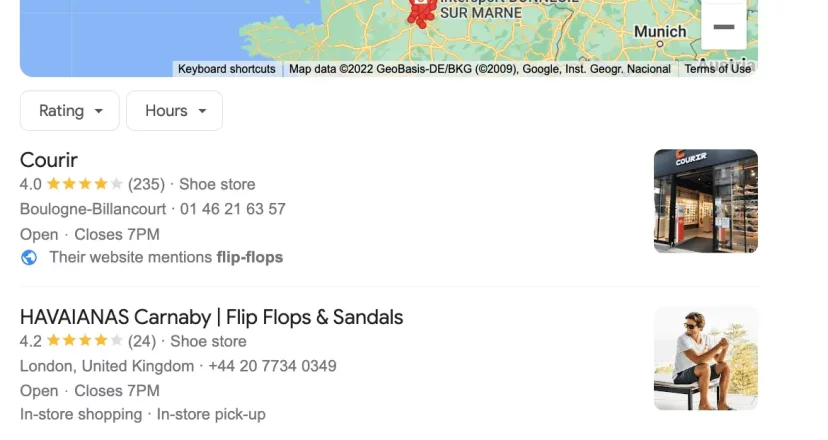
Task: Click the HAVAIANAS man sitting photo thumbnail
Action: [x=705, y=358]
